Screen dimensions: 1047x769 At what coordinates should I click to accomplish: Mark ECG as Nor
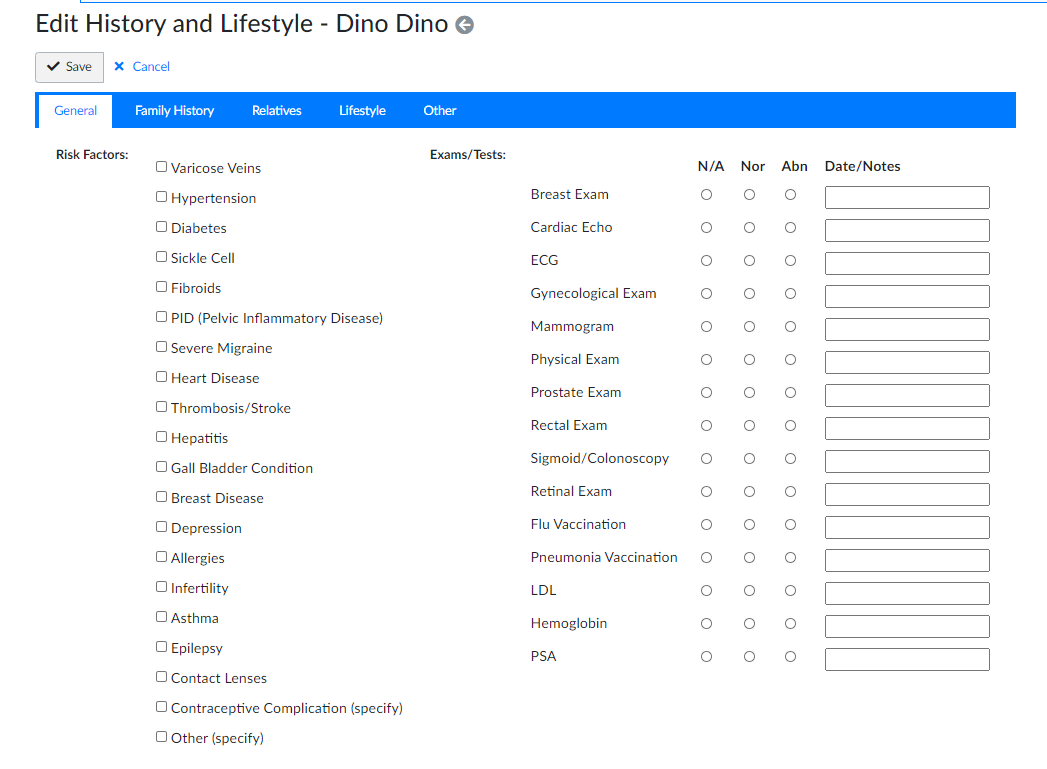(749, 260)
